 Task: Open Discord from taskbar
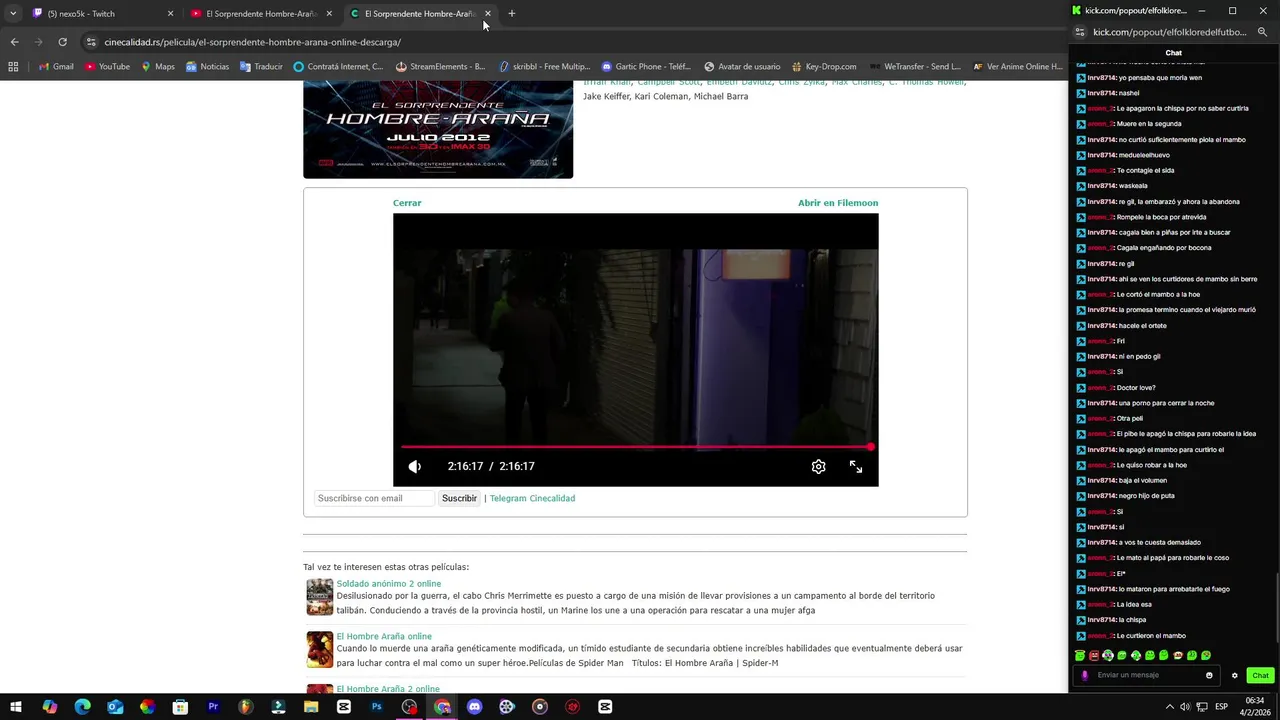(x=474, y=707)
